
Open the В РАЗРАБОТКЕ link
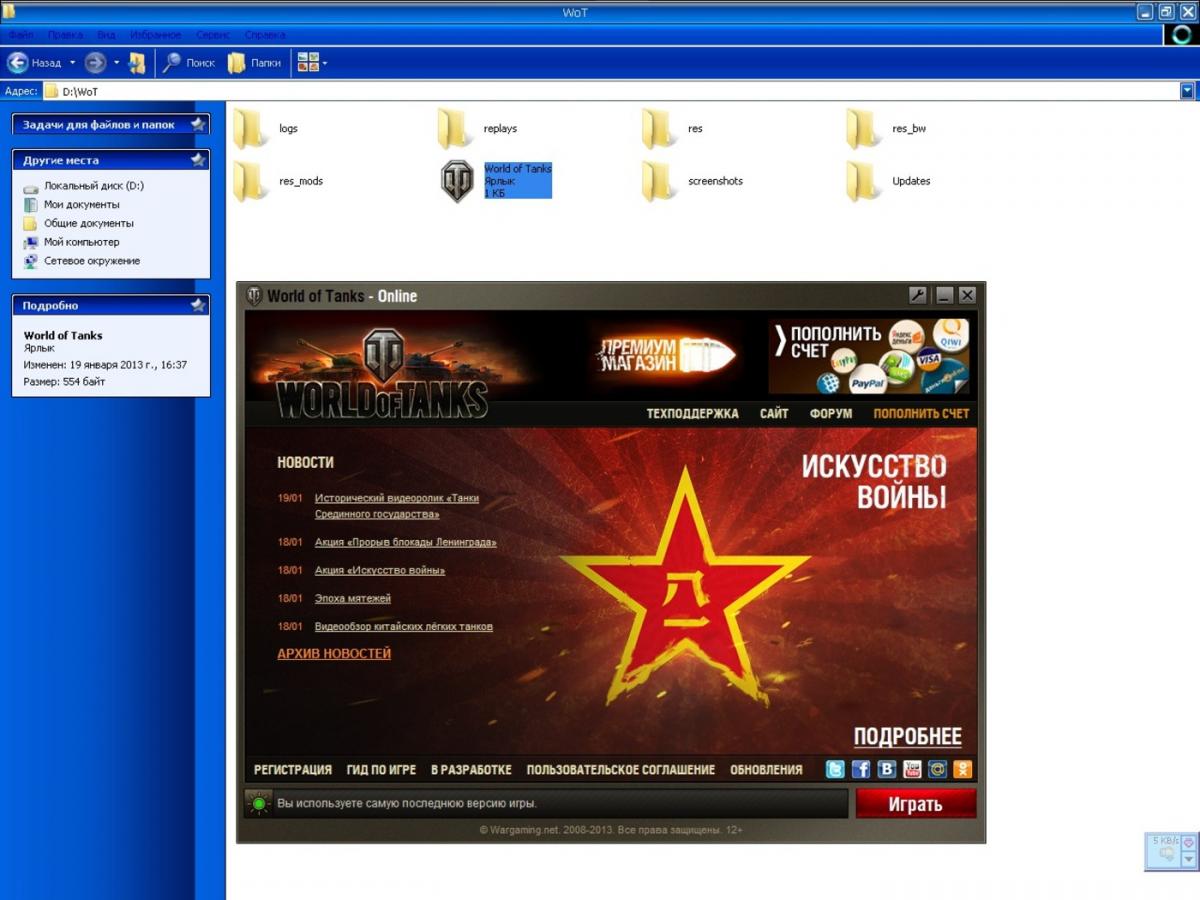point(471,770)
